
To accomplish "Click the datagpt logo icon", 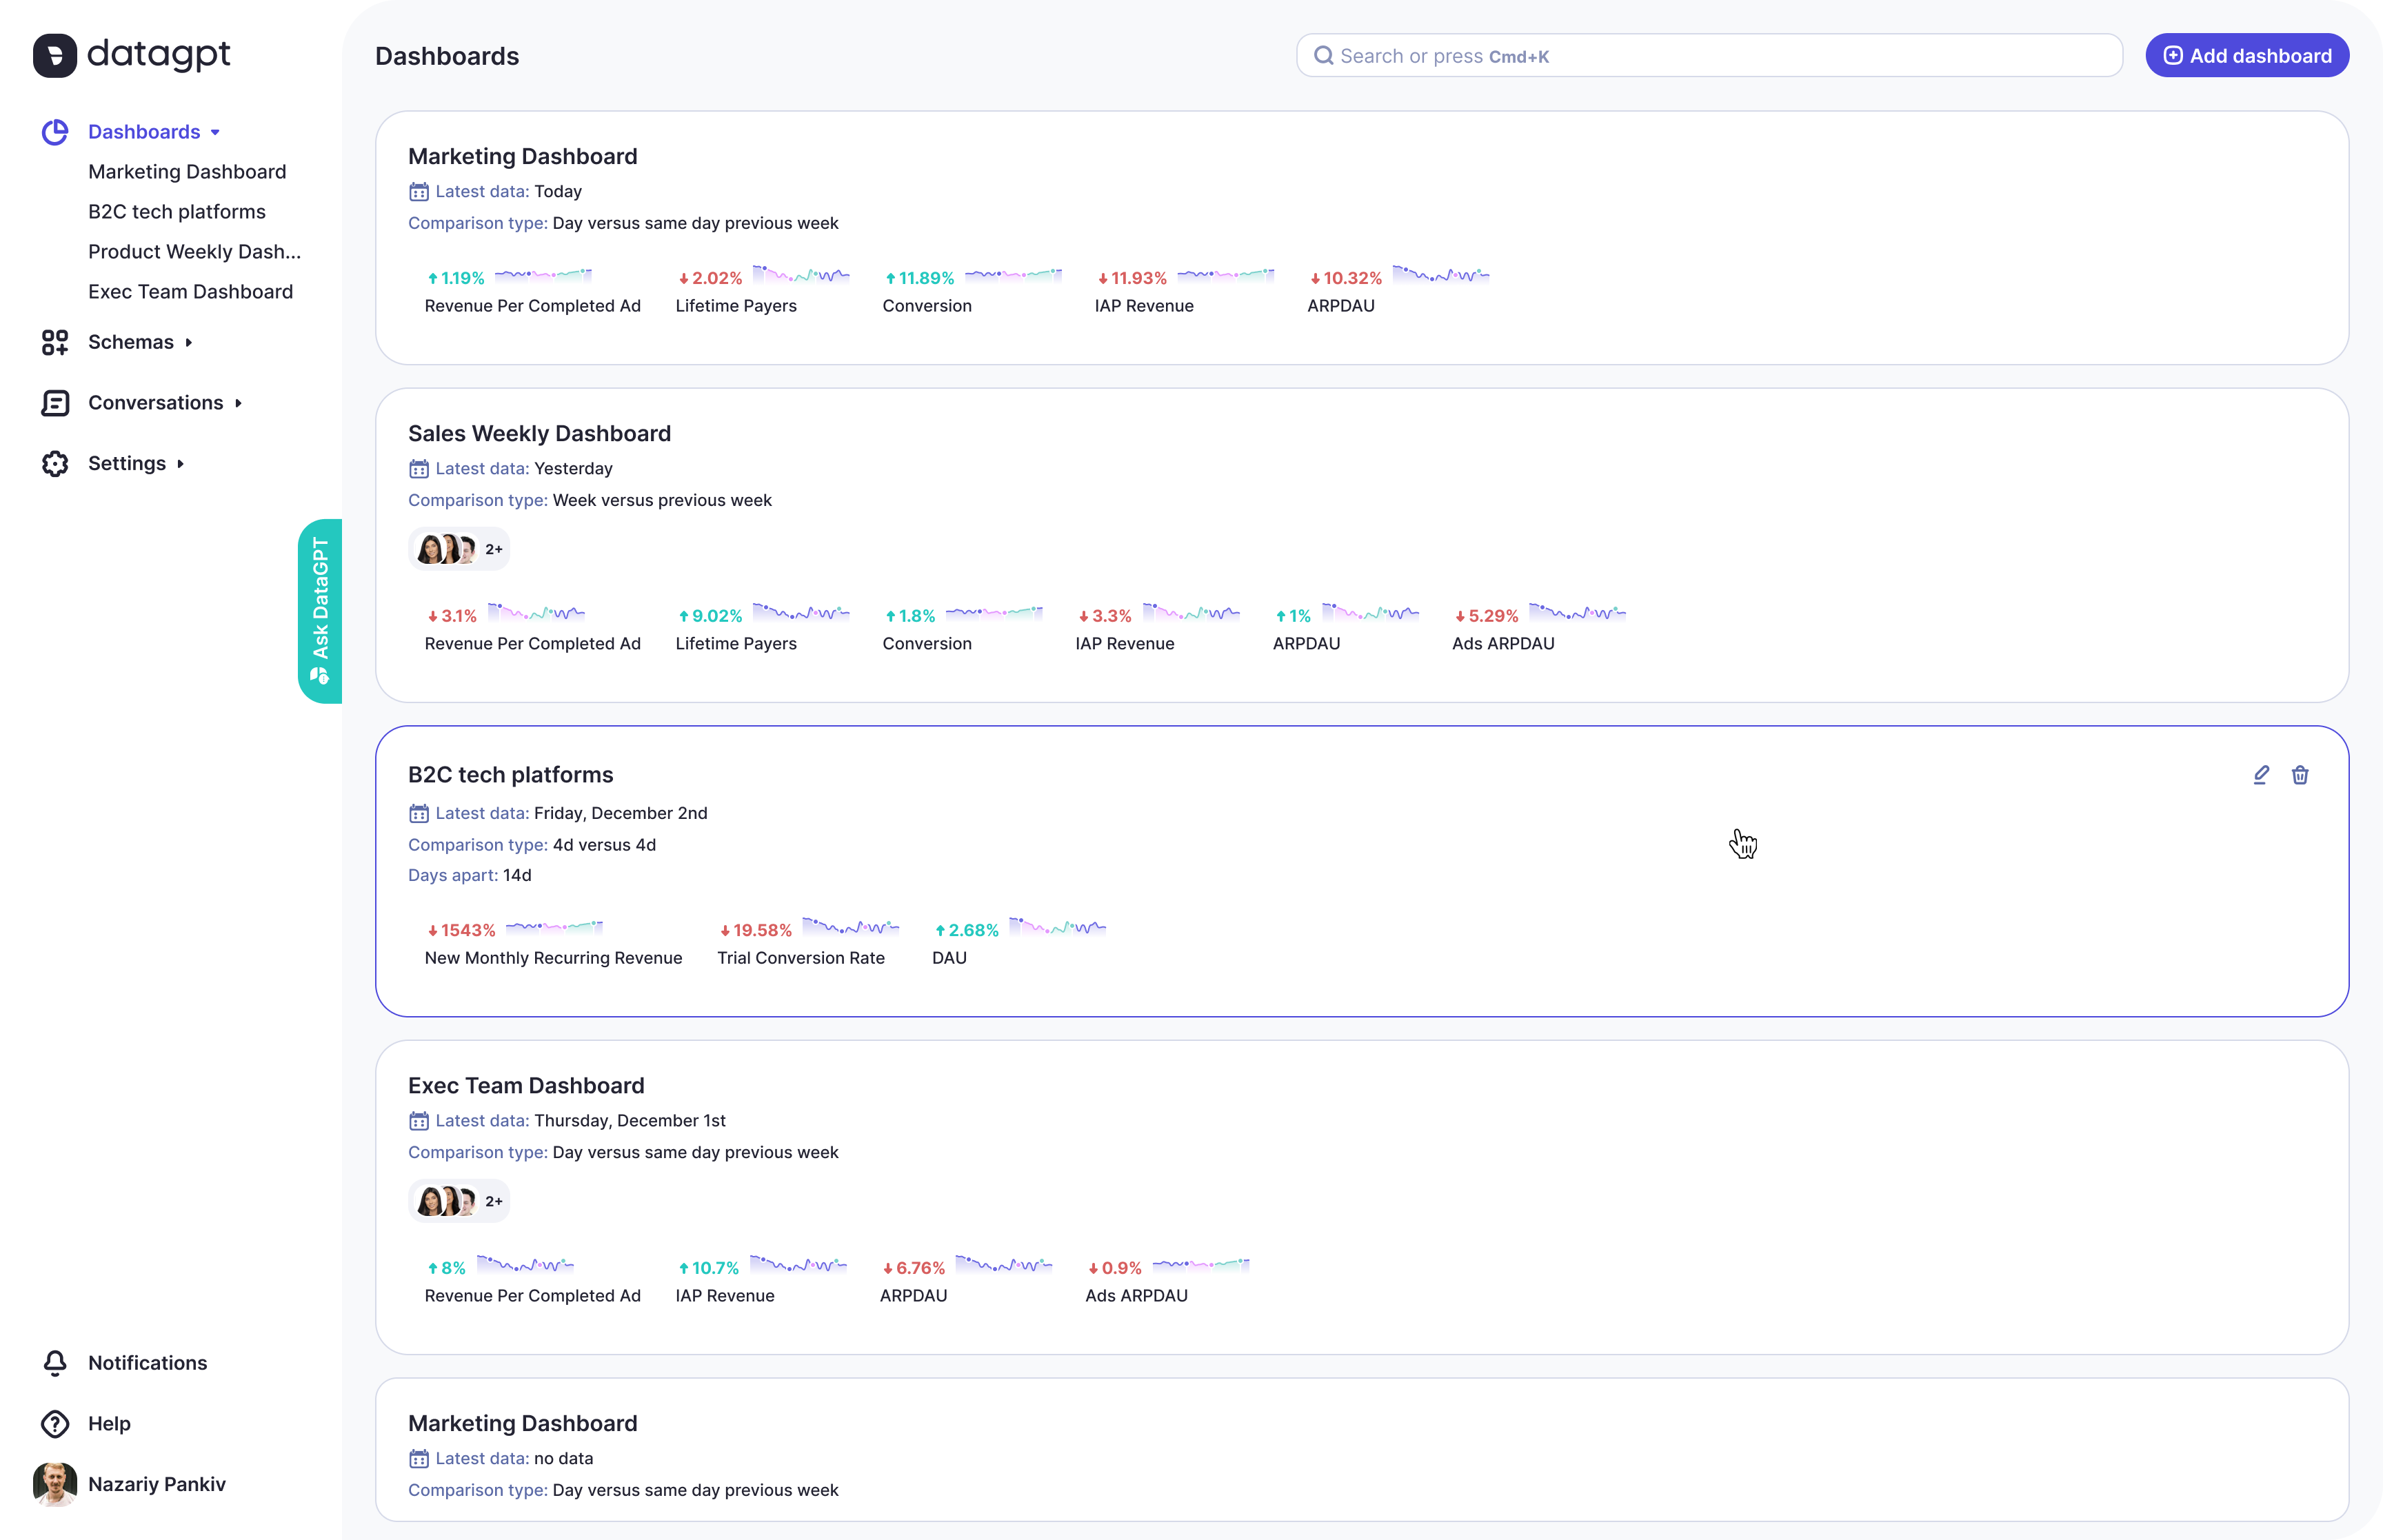I will (55, 55).
